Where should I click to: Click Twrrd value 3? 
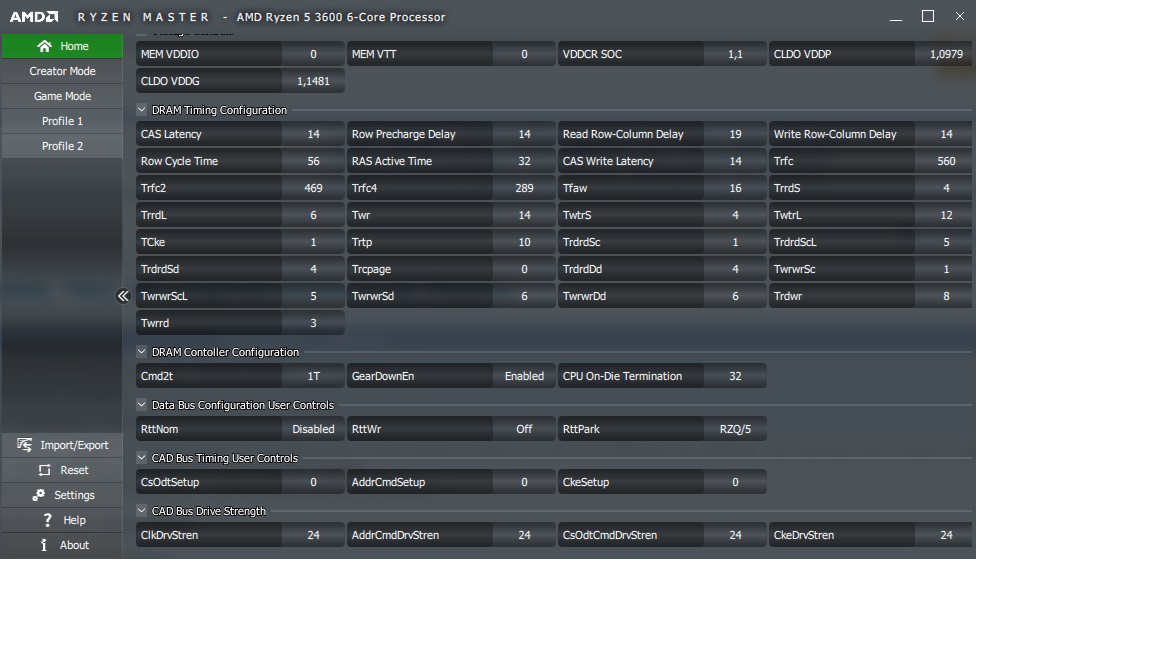(x=314, y=323)
